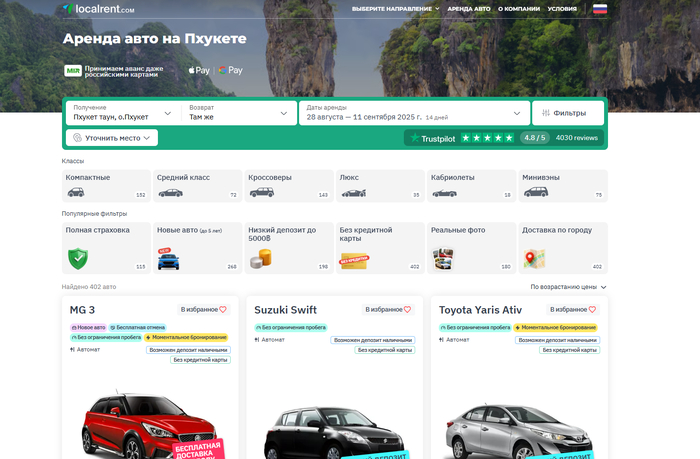This screenshot has width=700, height=459.
Task: Open MG 3 car title link
Action: (x=82, y=310)
